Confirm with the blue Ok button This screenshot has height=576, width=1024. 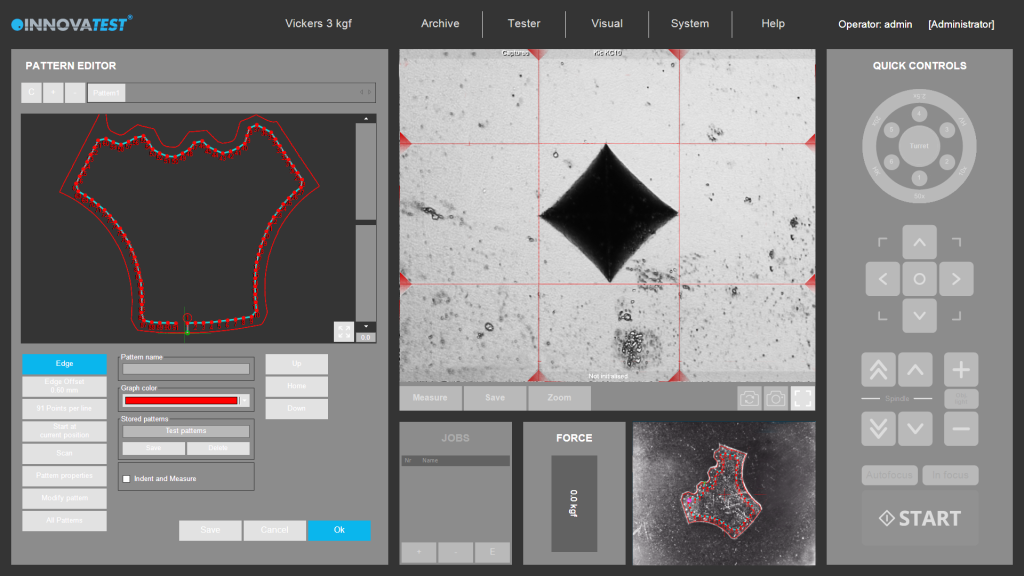339,530
